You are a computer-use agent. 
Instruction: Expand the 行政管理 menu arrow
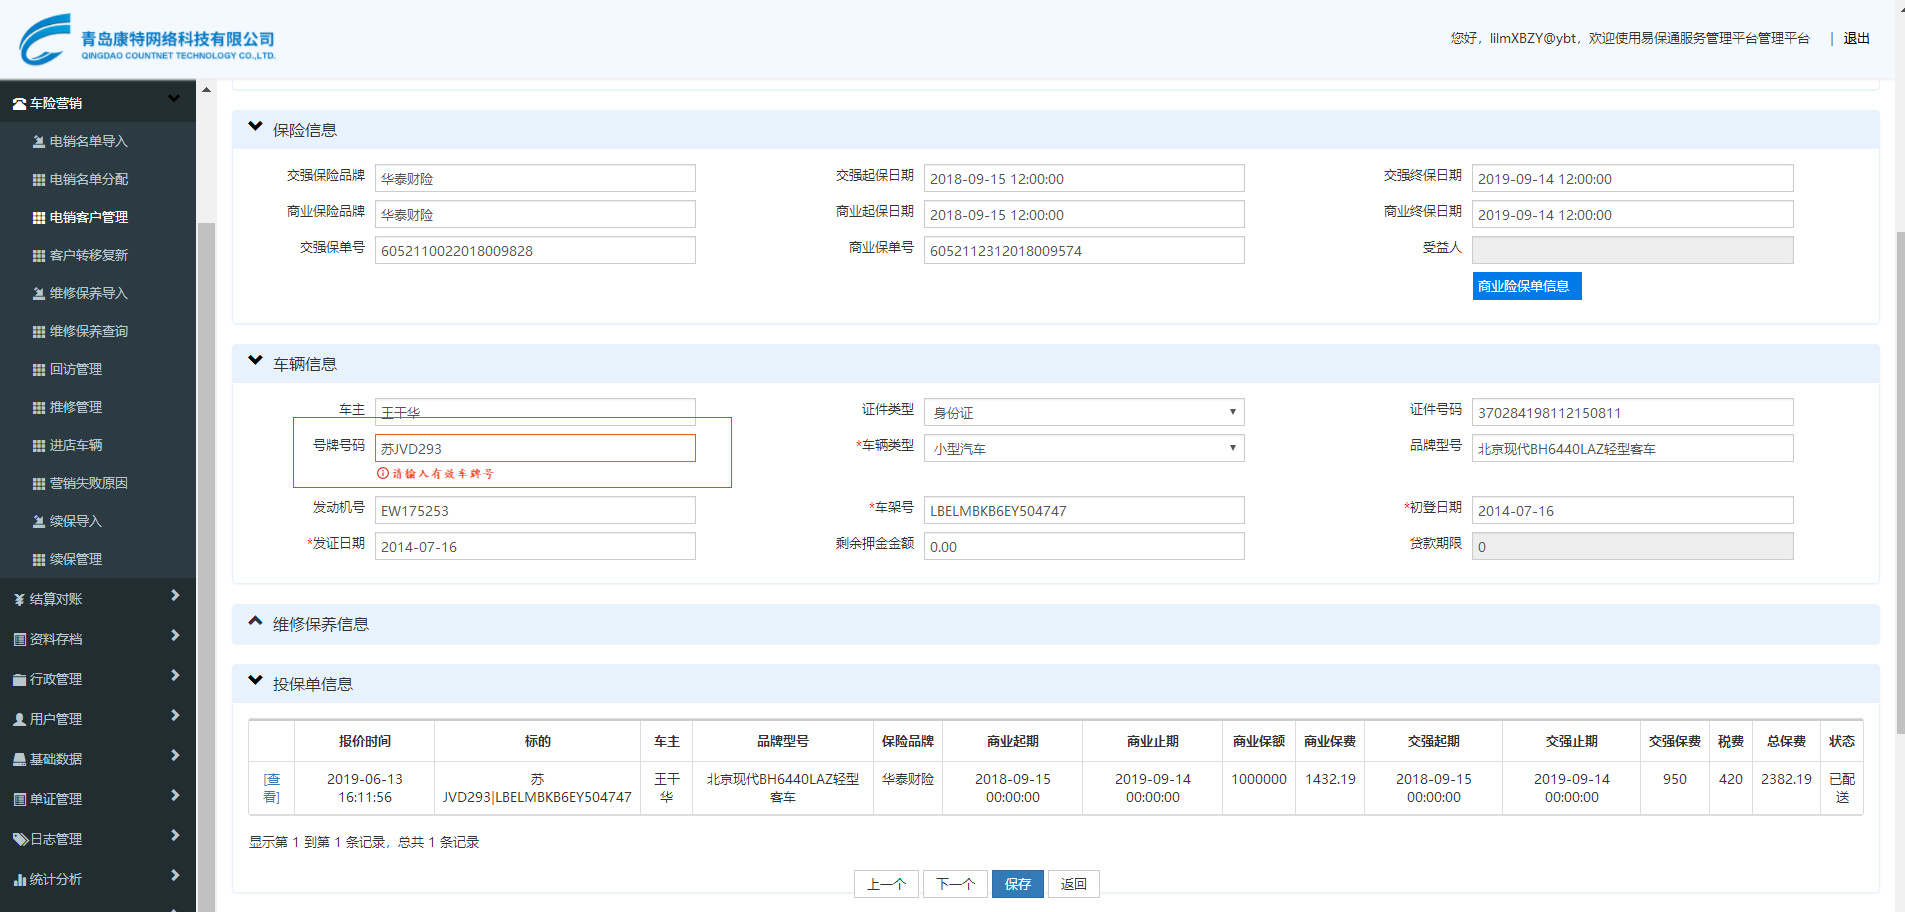click(x=175, y=676)
